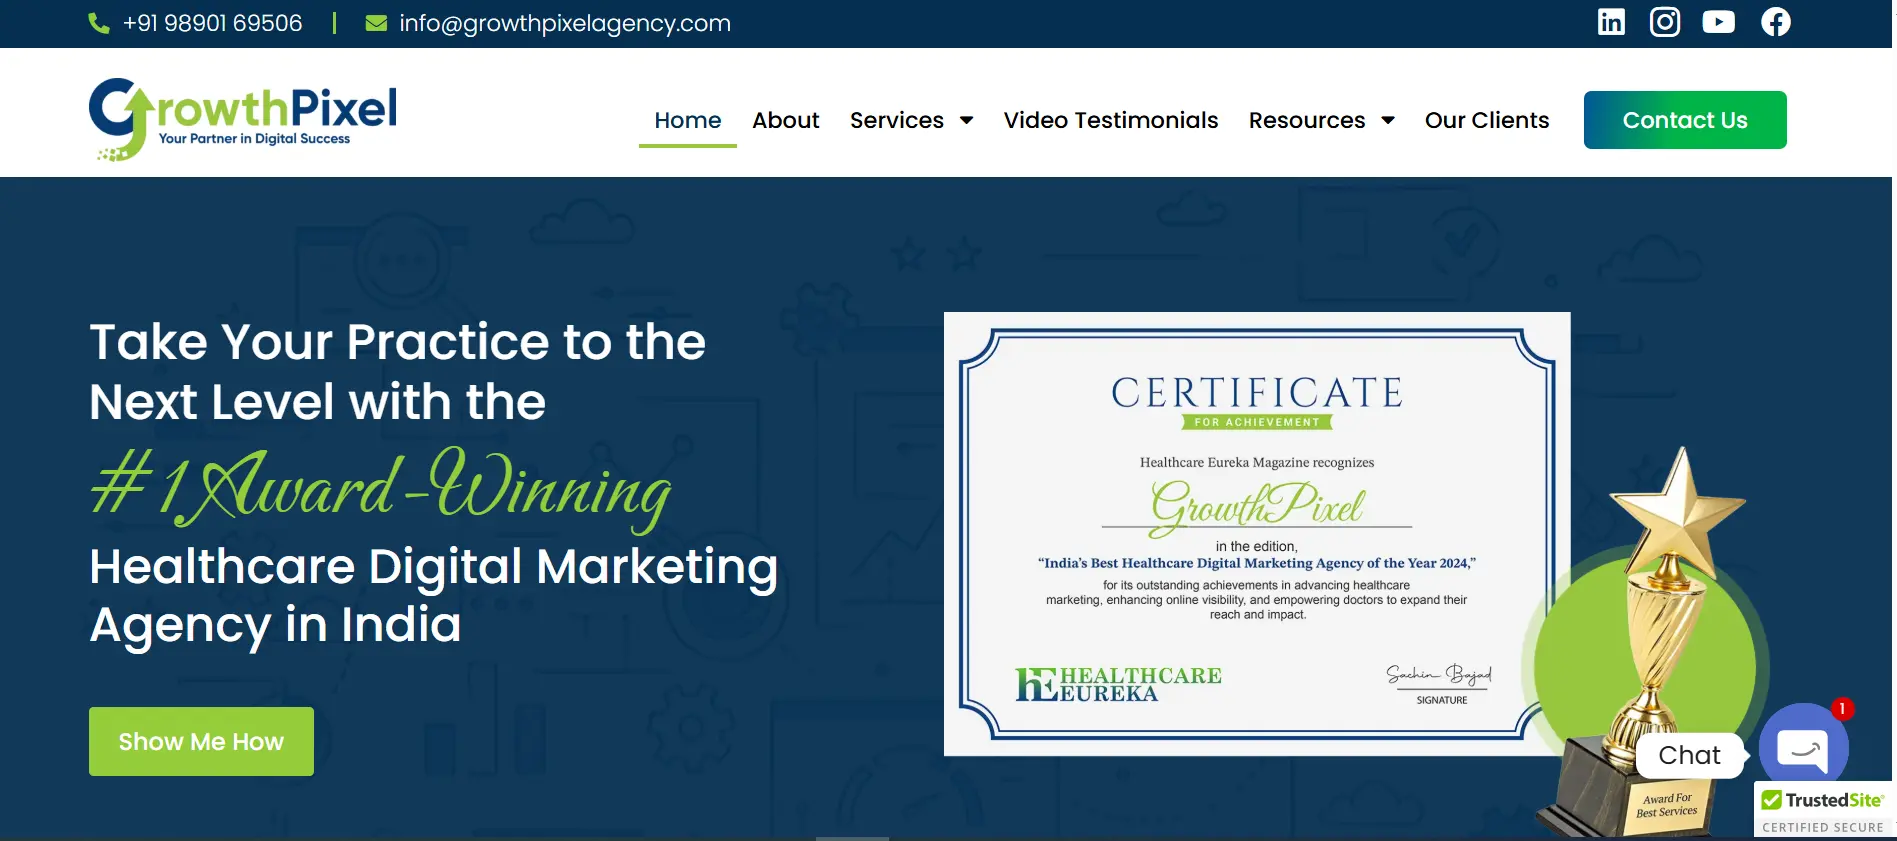Click "Your Partner in Digital Success" tagline

tap(254, 139)
